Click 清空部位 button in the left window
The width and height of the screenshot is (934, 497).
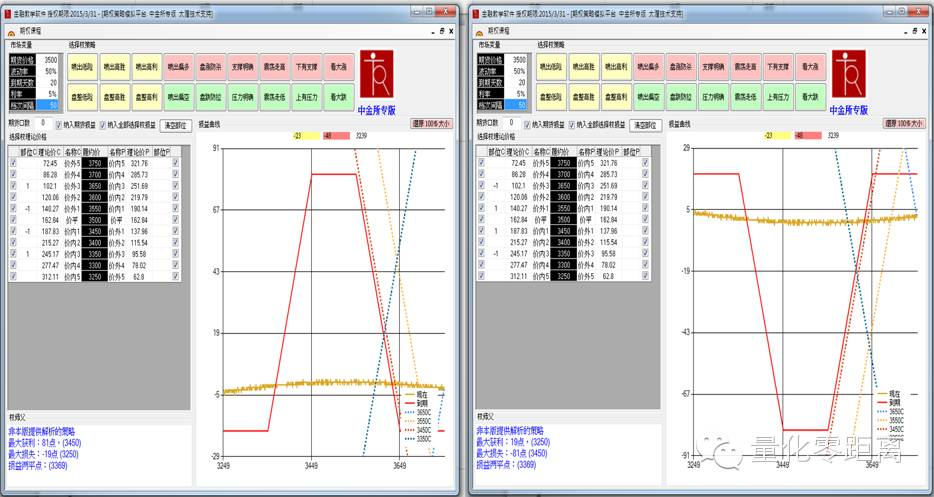tap(176, 126)
